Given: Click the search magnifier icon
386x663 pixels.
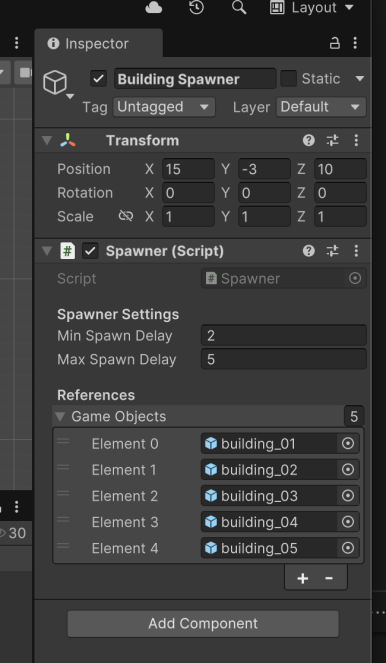Looking at the screenshot, I should click(x=239, y=8).
